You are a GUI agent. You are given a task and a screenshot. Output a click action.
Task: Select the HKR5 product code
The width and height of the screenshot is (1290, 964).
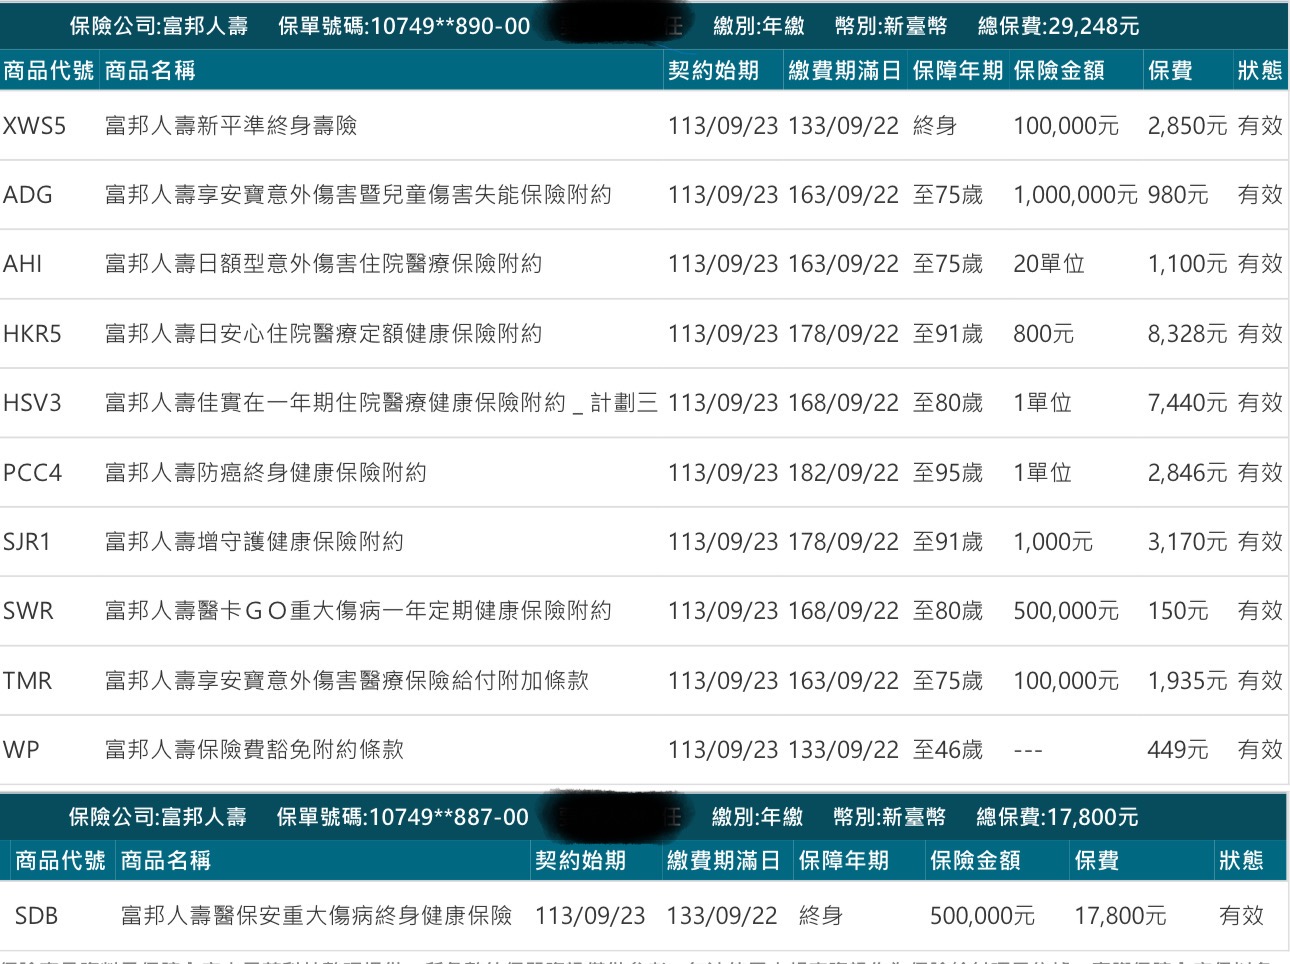coord(33,334)
